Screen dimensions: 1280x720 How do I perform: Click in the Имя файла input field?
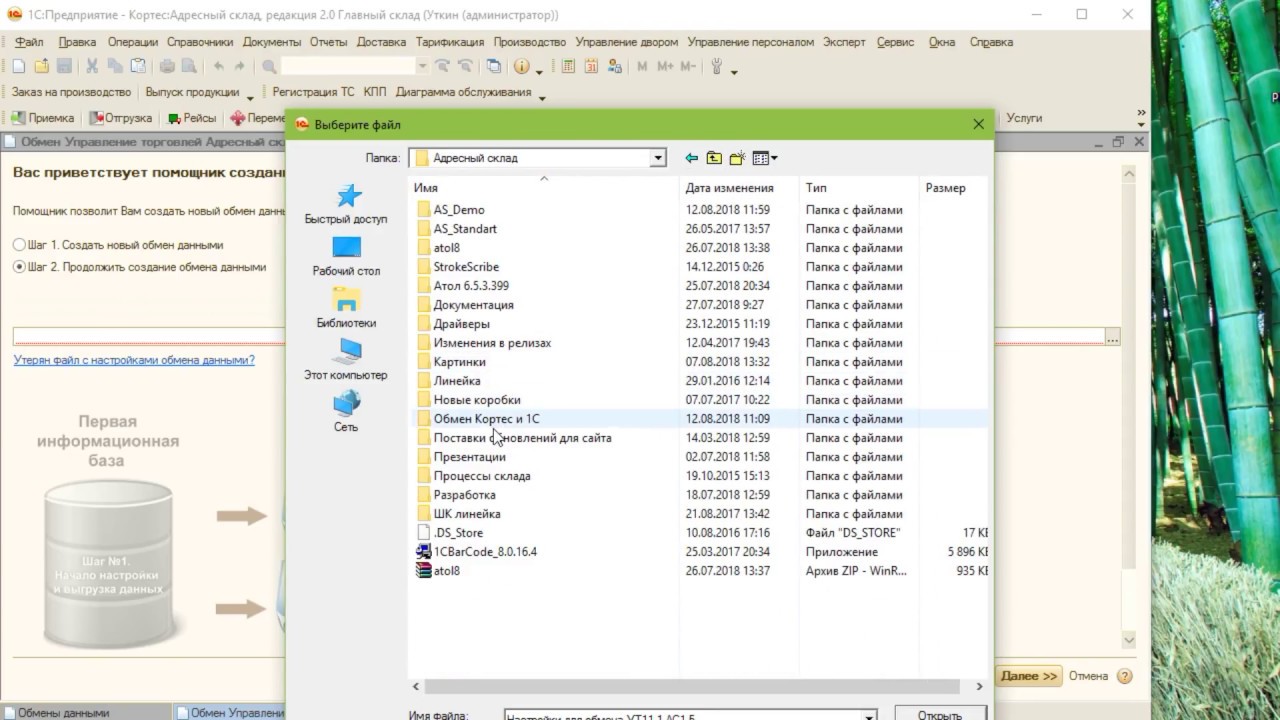(x=682, y=716)
